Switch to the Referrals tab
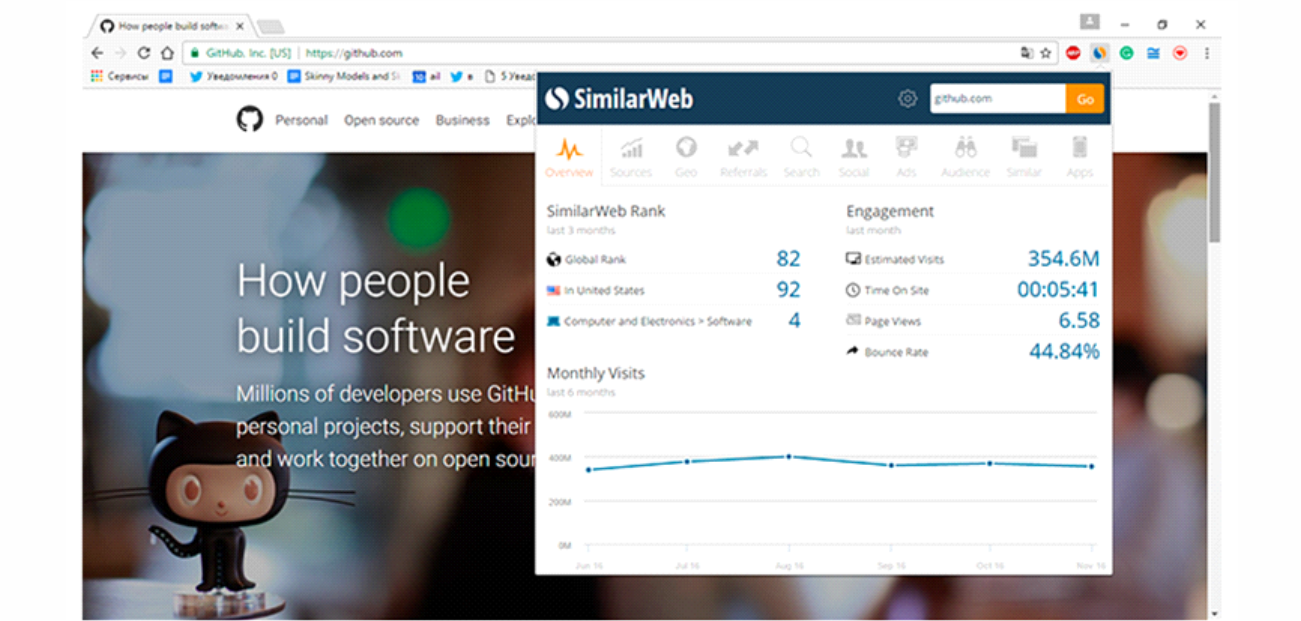This screenshot has width=1301, height=621. point(743,158)
